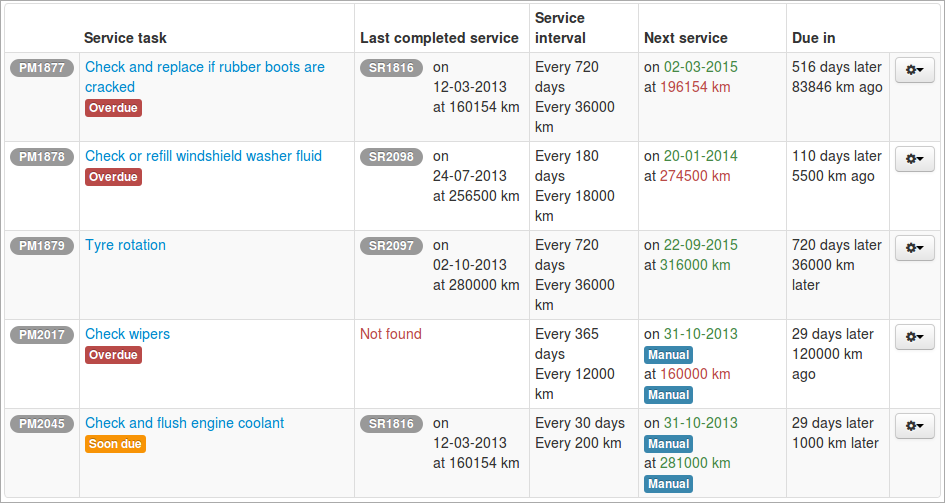Screen dimensions: 945x503
Task: Click the 'Service task' column header
Action: (125, 38)
